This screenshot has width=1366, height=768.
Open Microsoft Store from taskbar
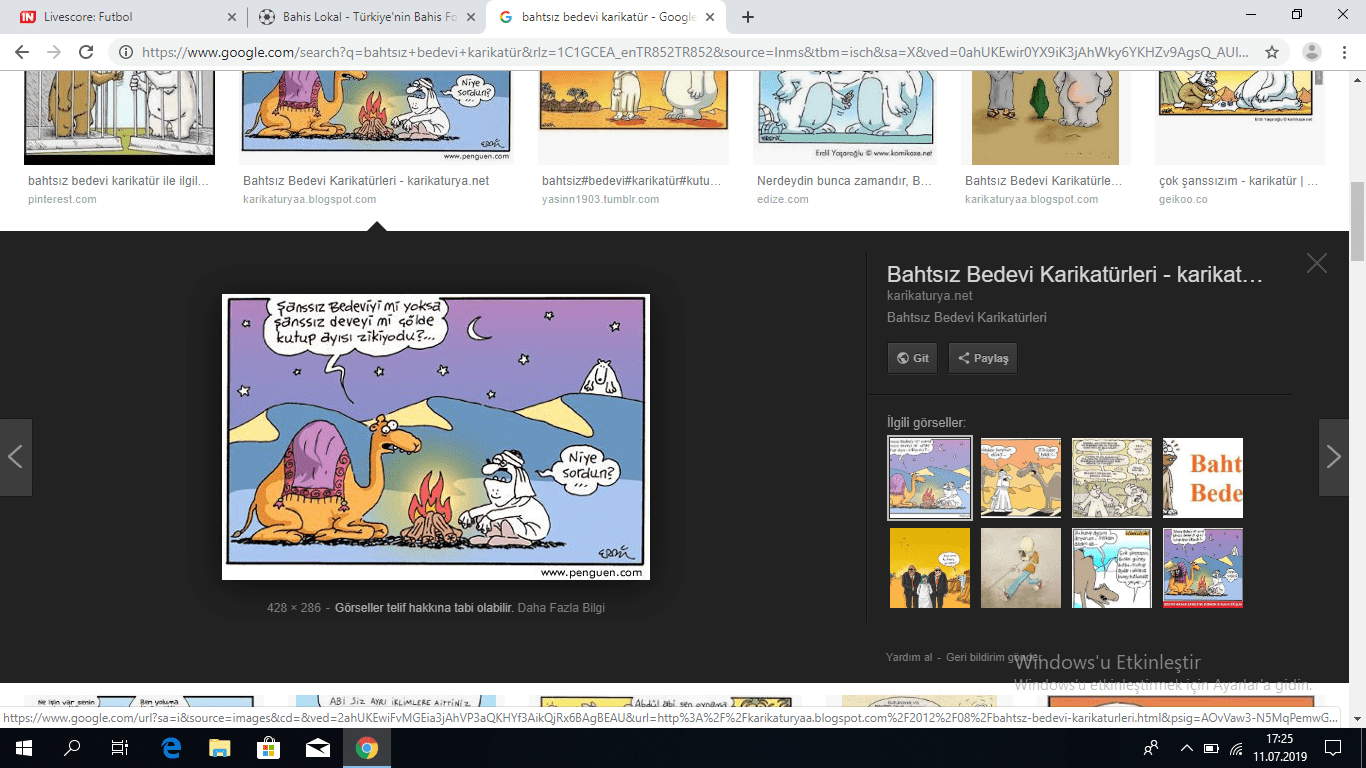(x=268, y=747)
